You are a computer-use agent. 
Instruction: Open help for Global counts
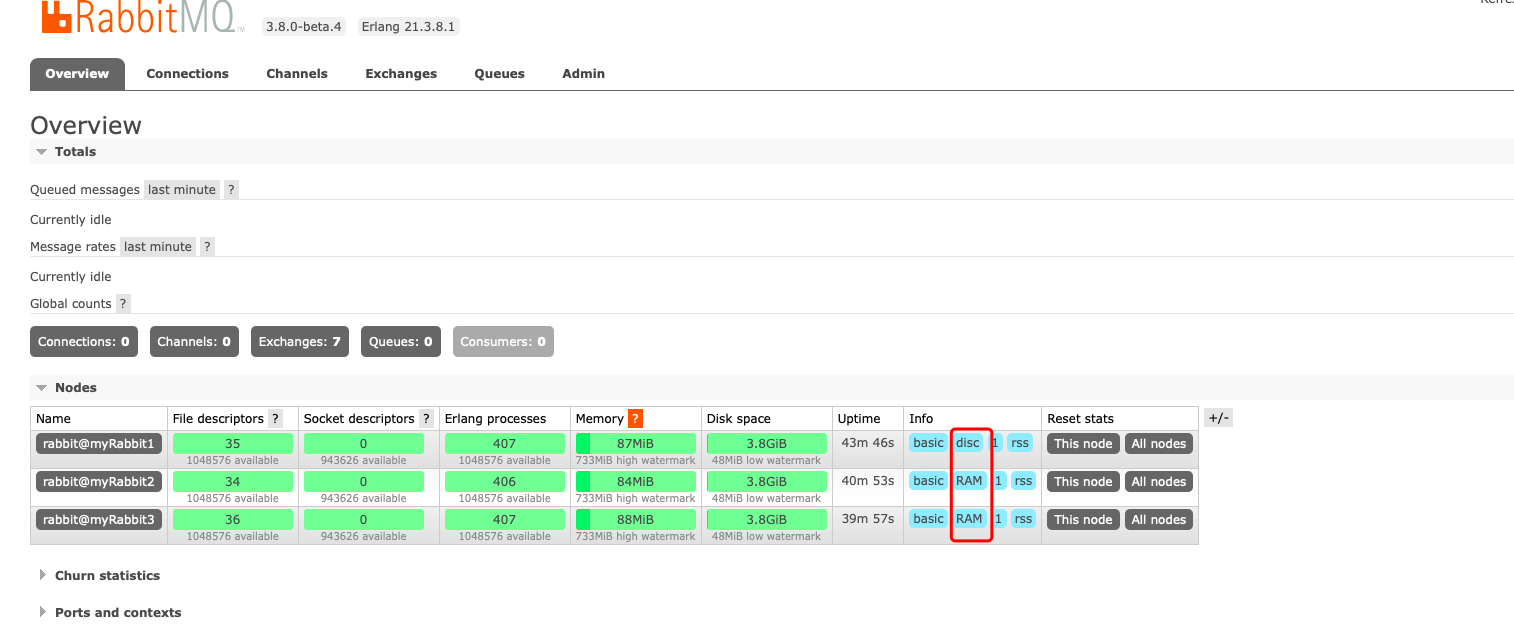pos(123,303)
